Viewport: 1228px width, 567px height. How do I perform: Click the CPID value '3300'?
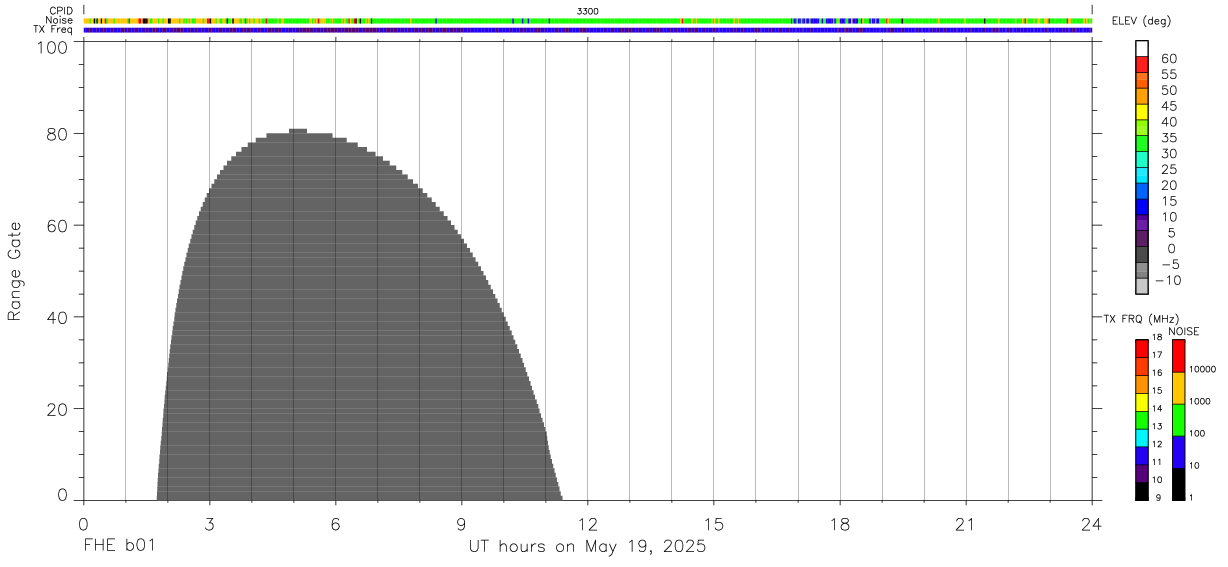(x=587, y=11)
